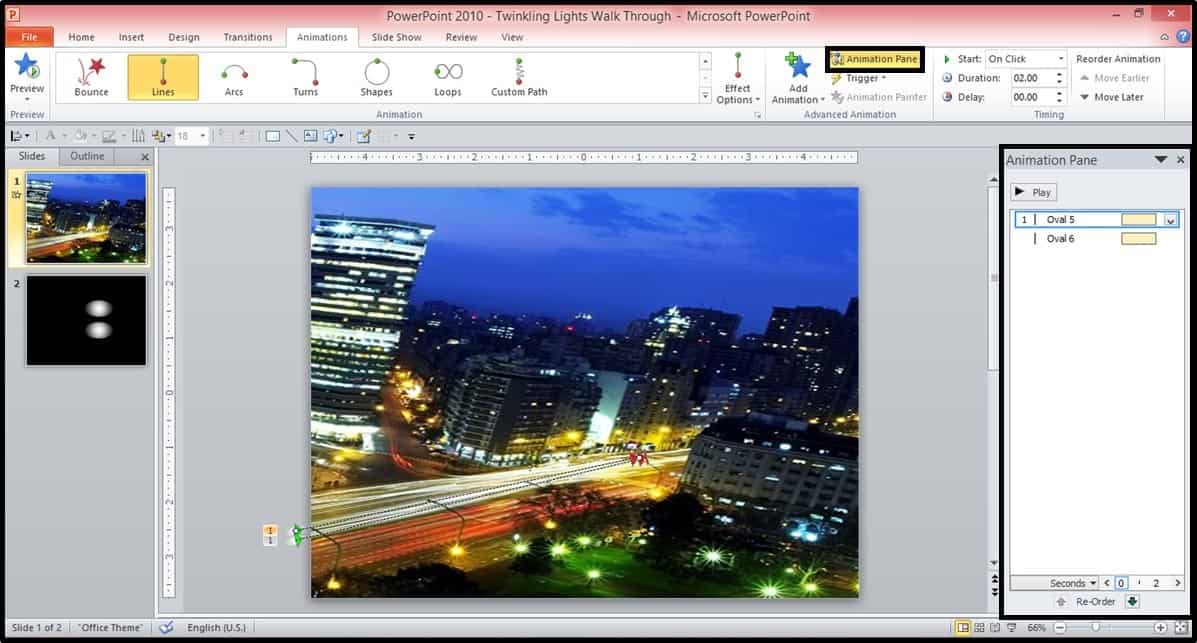
Task: Click the Preview star icon
Action: (x=27, y=68)
